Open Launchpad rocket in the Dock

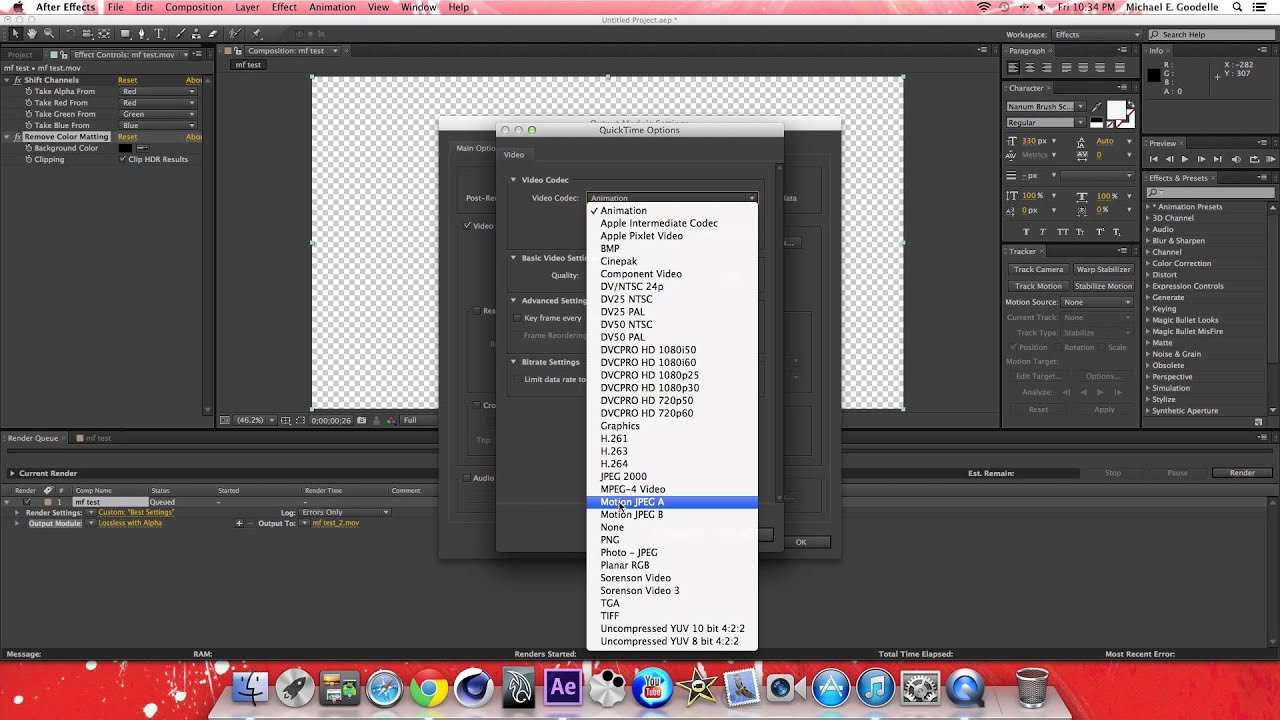coord(295,688)
